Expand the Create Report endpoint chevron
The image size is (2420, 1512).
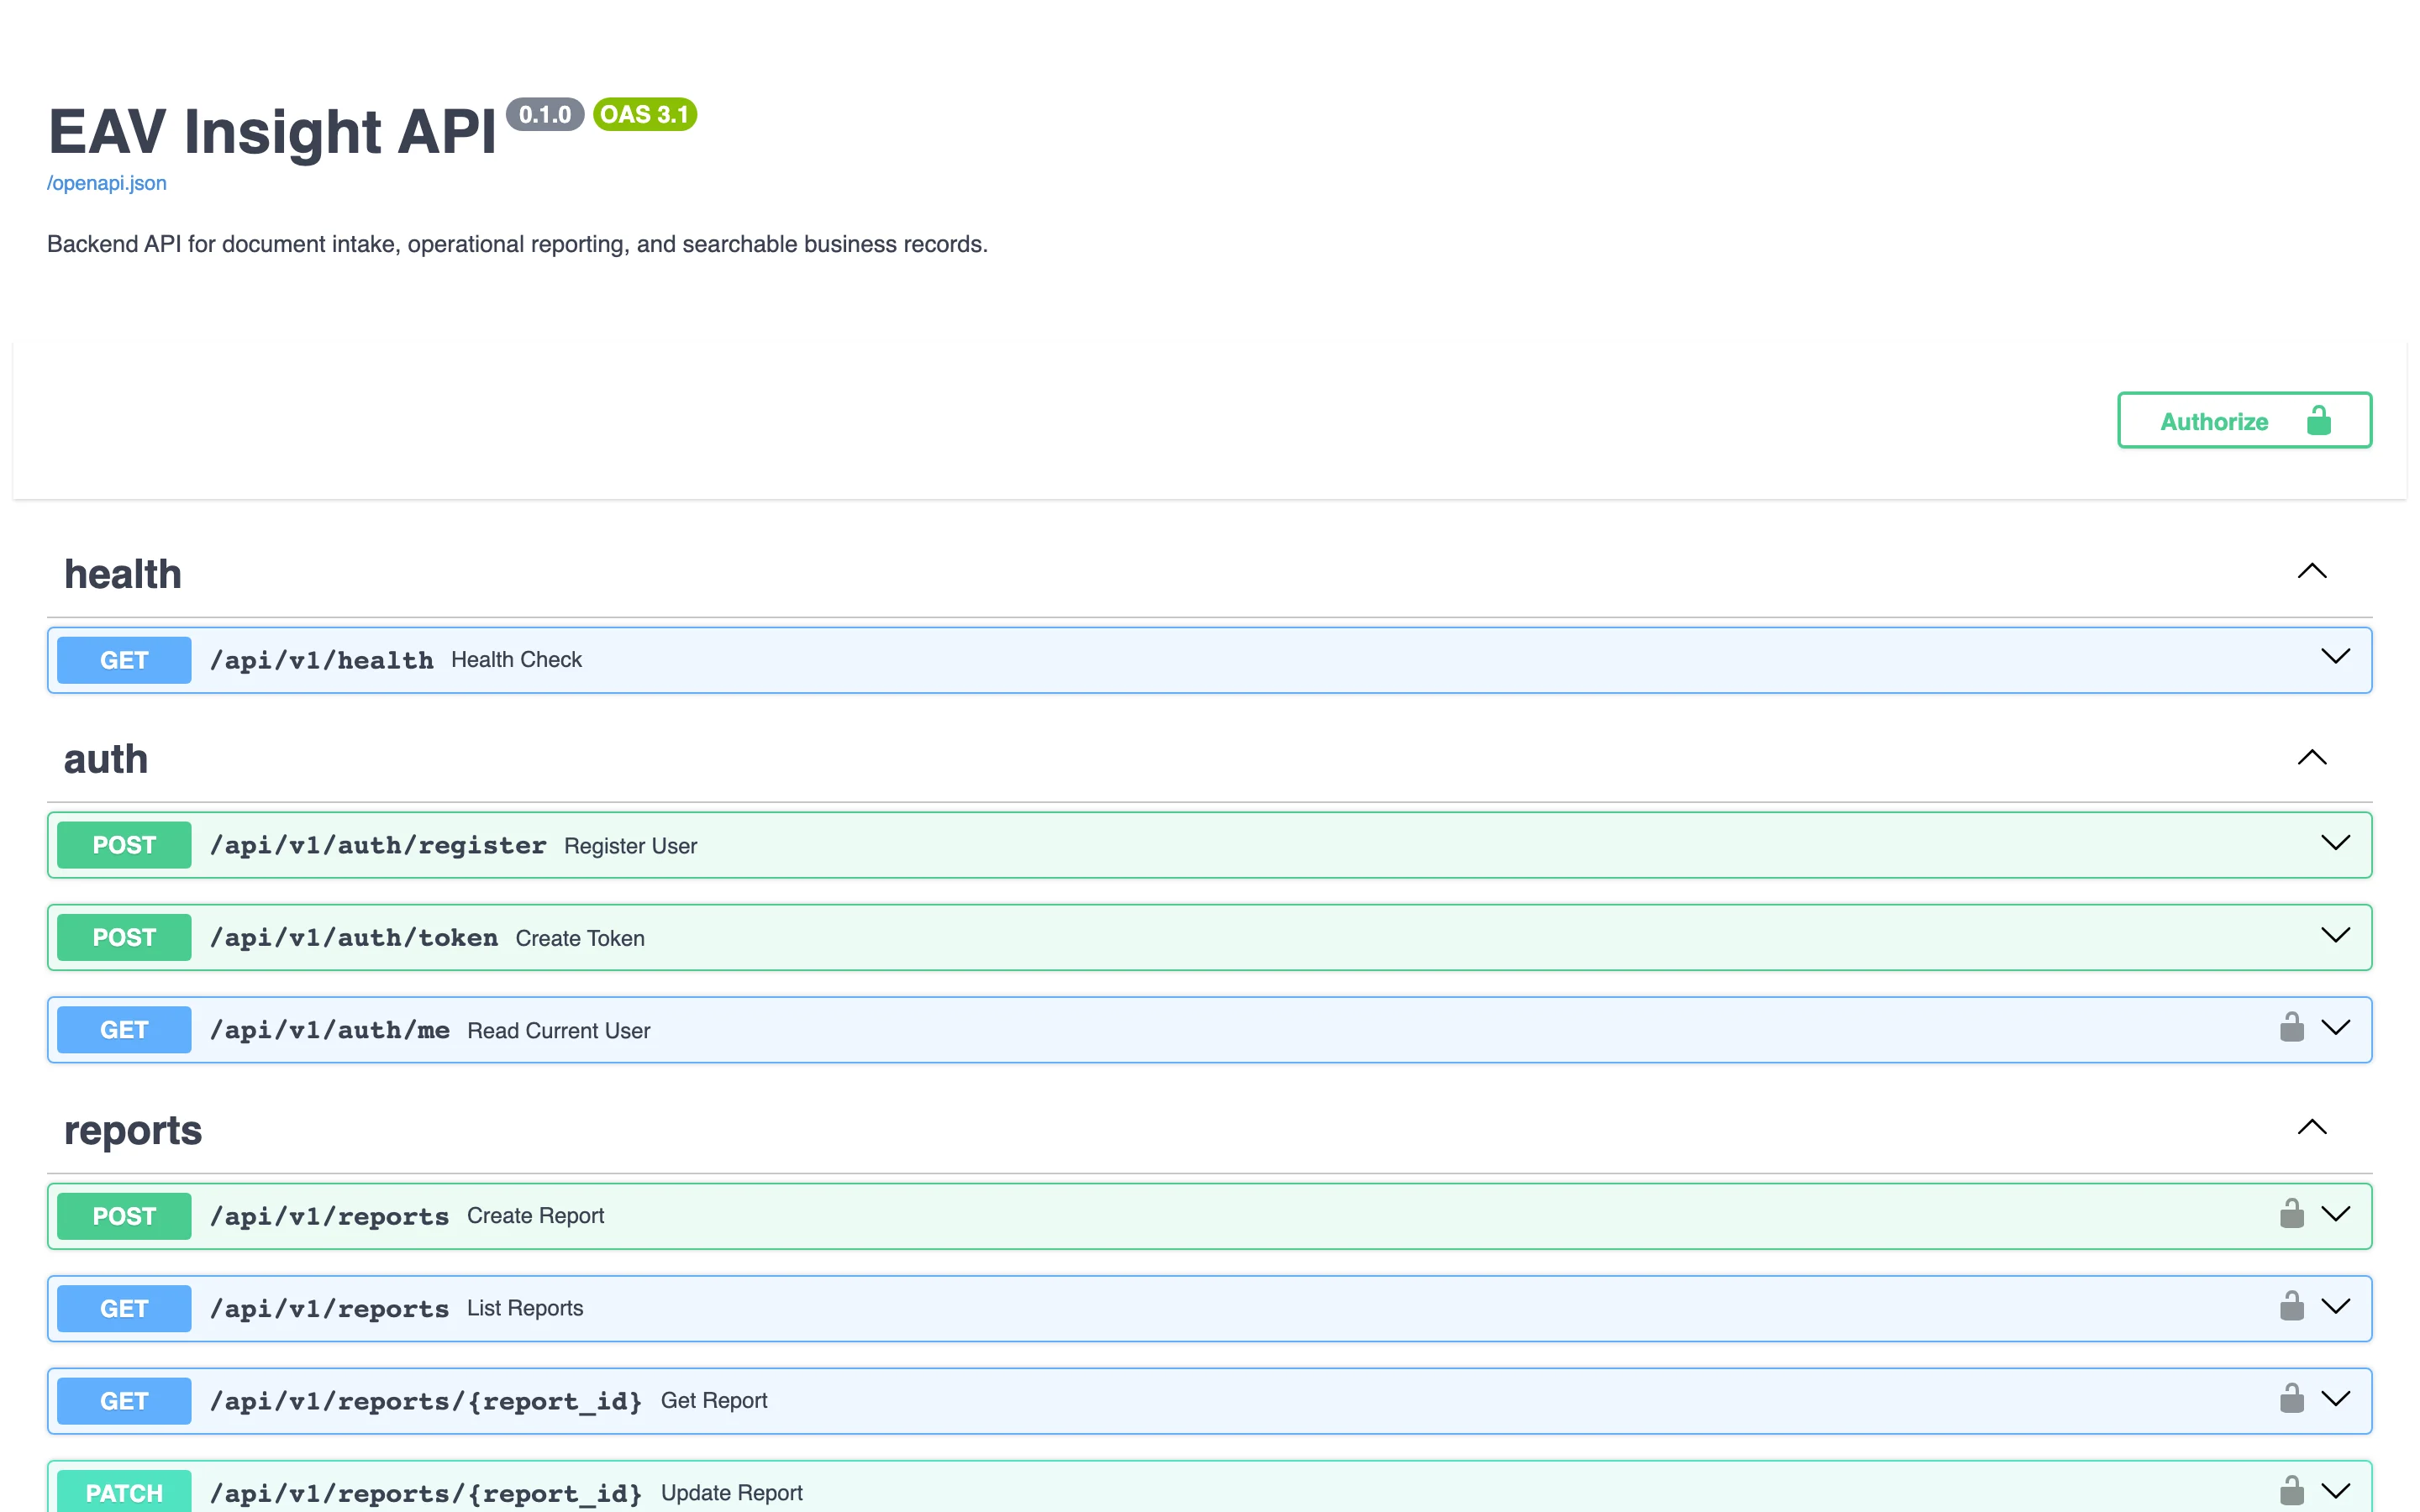(x=2335, y=1214)
